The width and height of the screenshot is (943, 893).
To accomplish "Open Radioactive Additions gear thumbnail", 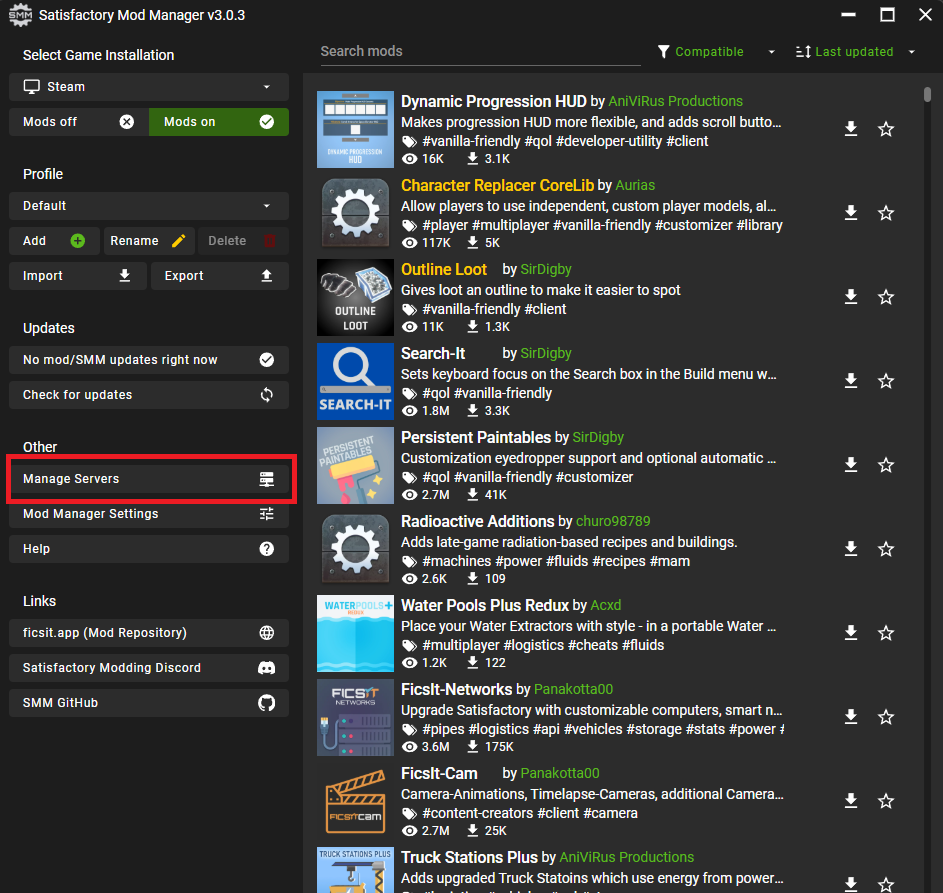I will click(x=355, y=549).
